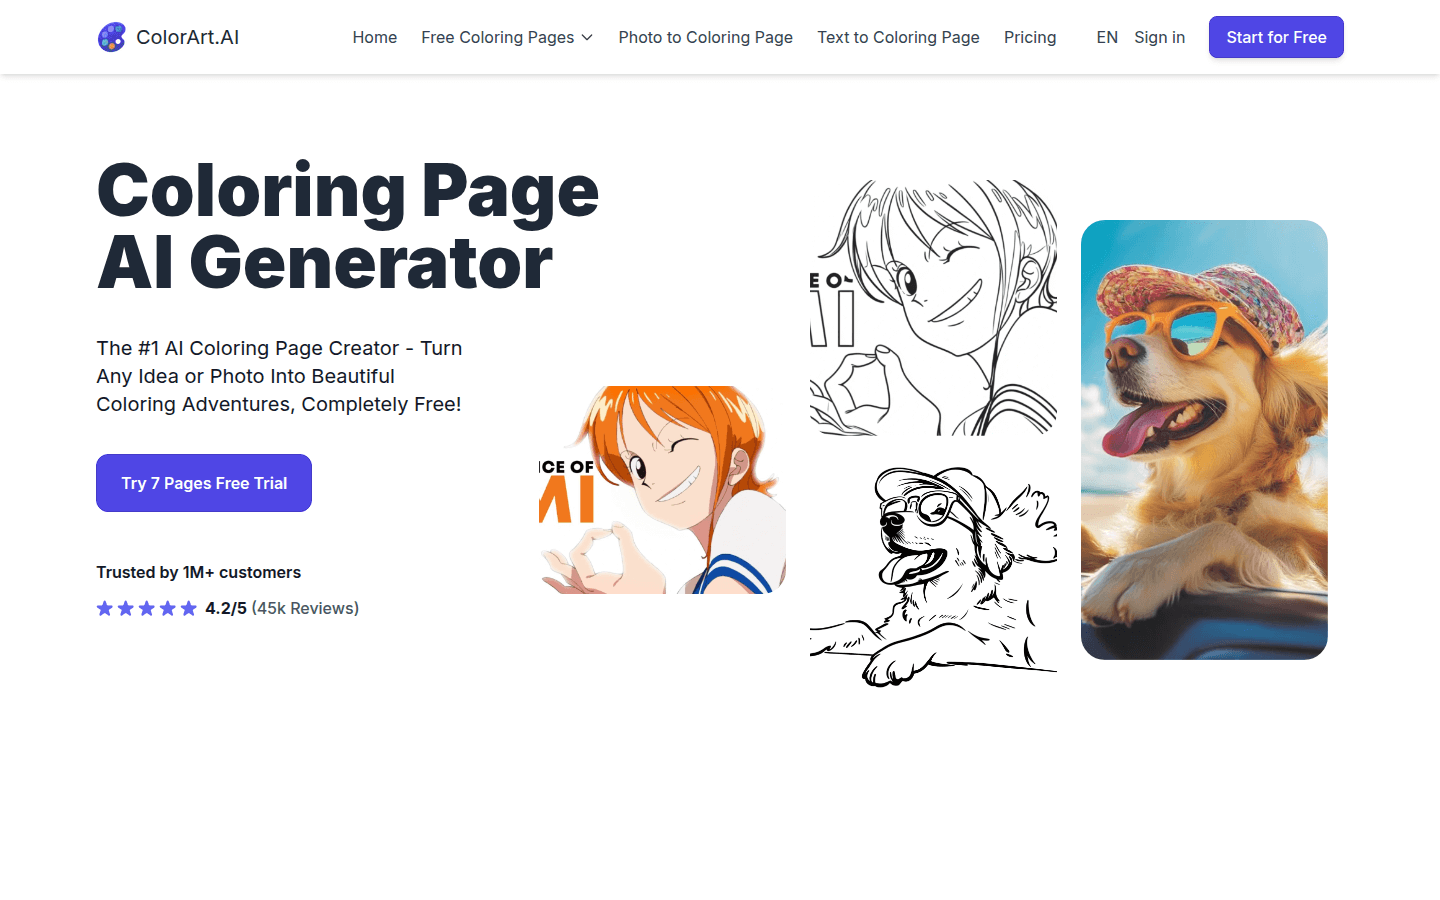Click the third rating star
1440x900 pixels.
[x=147, y=608]
